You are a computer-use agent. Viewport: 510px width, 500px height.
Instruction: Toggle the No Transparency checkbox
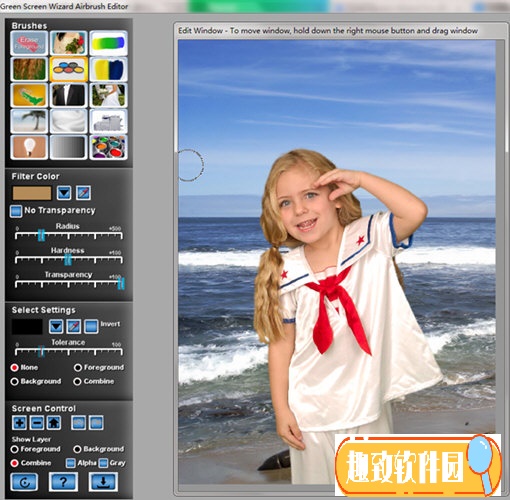pos(16,211)
